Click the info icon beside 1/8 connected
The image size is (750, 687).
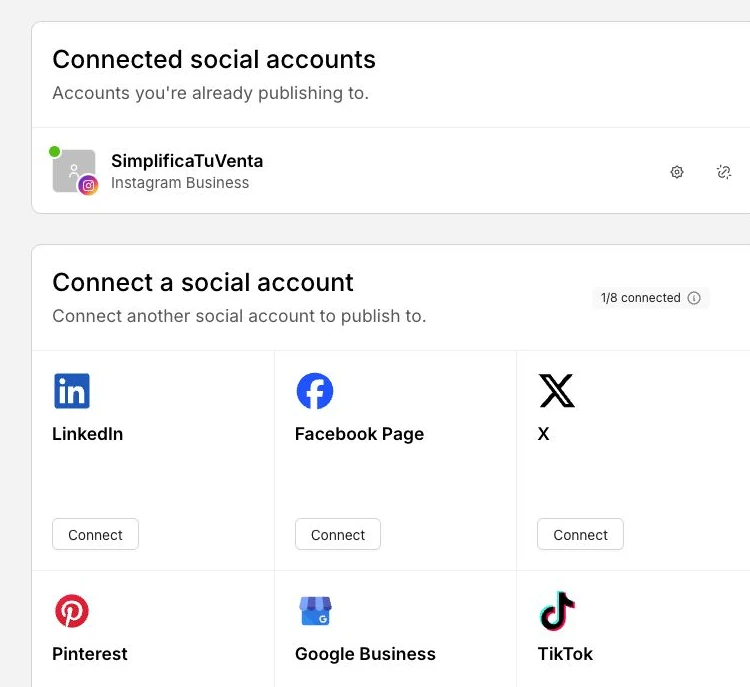[694, 298]
